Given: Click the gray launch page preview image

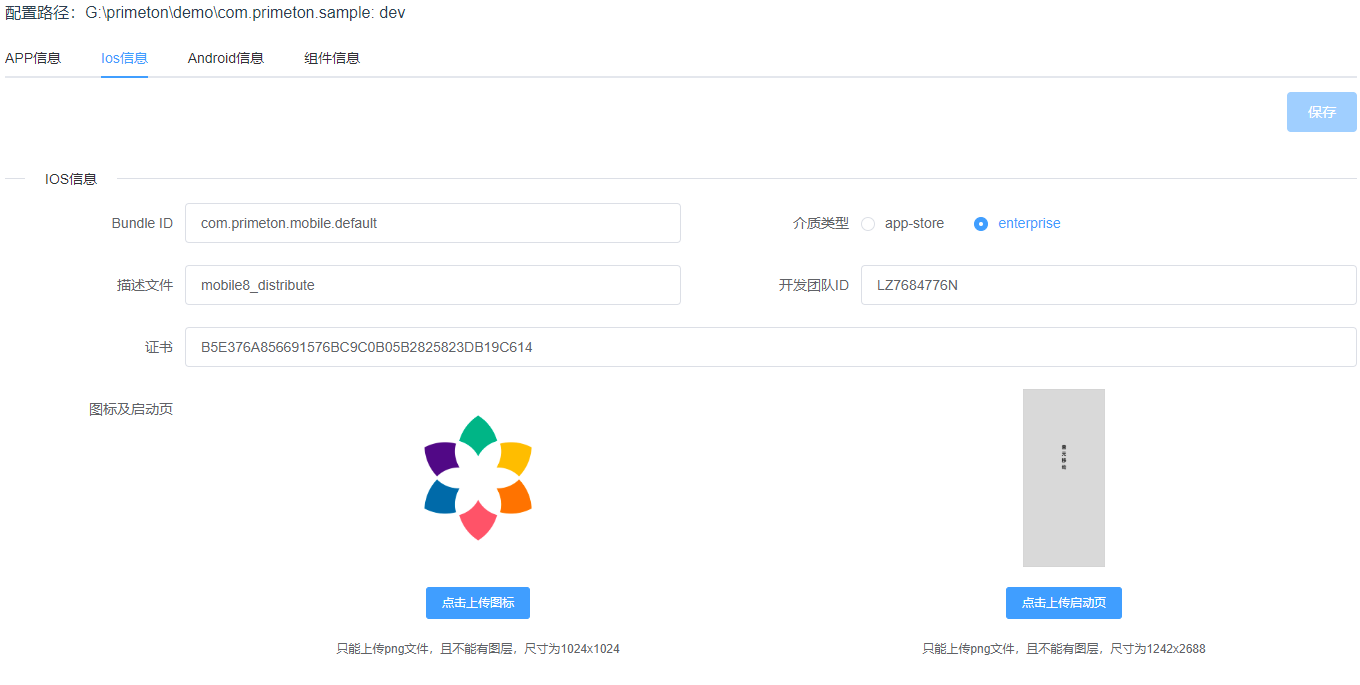Looking at the screenshot, I should pos(1063,478).
